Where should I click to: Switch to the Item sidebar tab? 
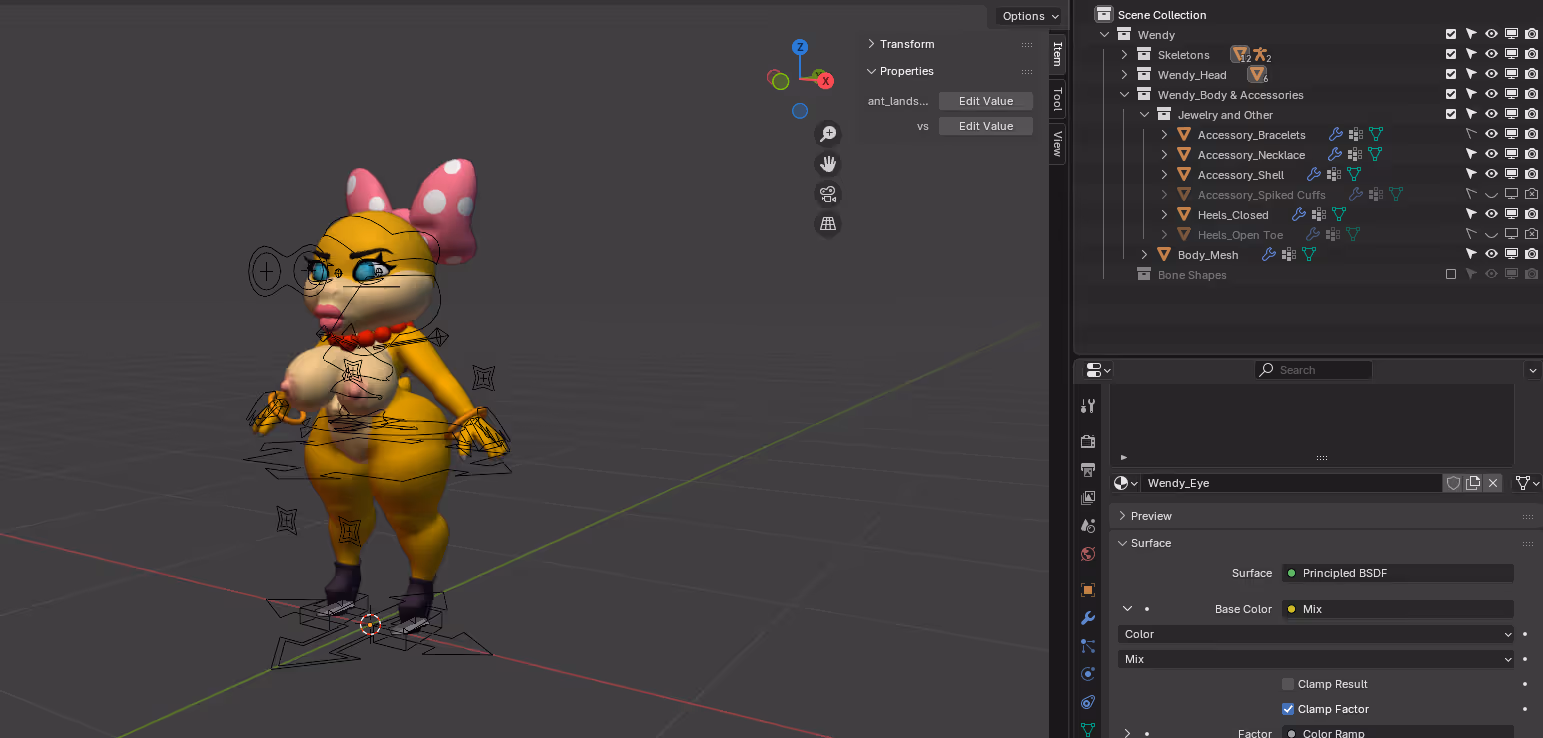pyautogui.click(x=1057, y=55)
